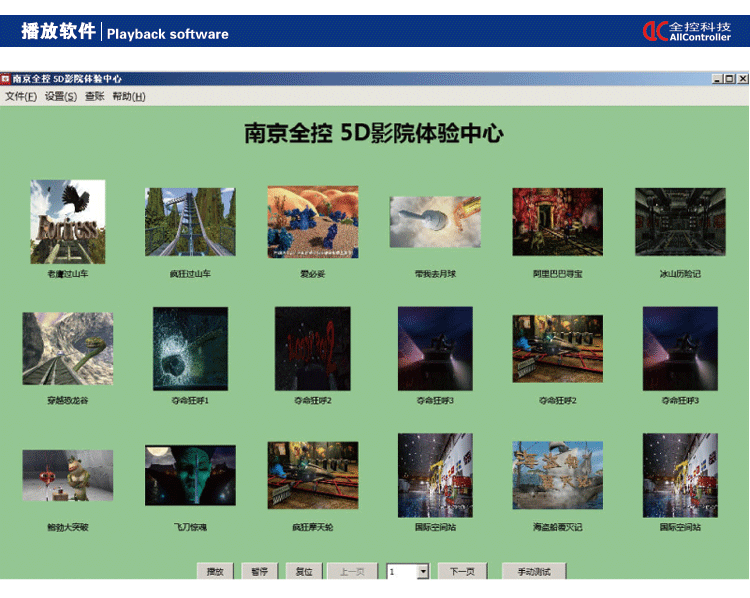Choose the 疯狂过山车 roller coaster thumbnail
The height and width of the screenshot is (598, 750).
pos(190,222)
